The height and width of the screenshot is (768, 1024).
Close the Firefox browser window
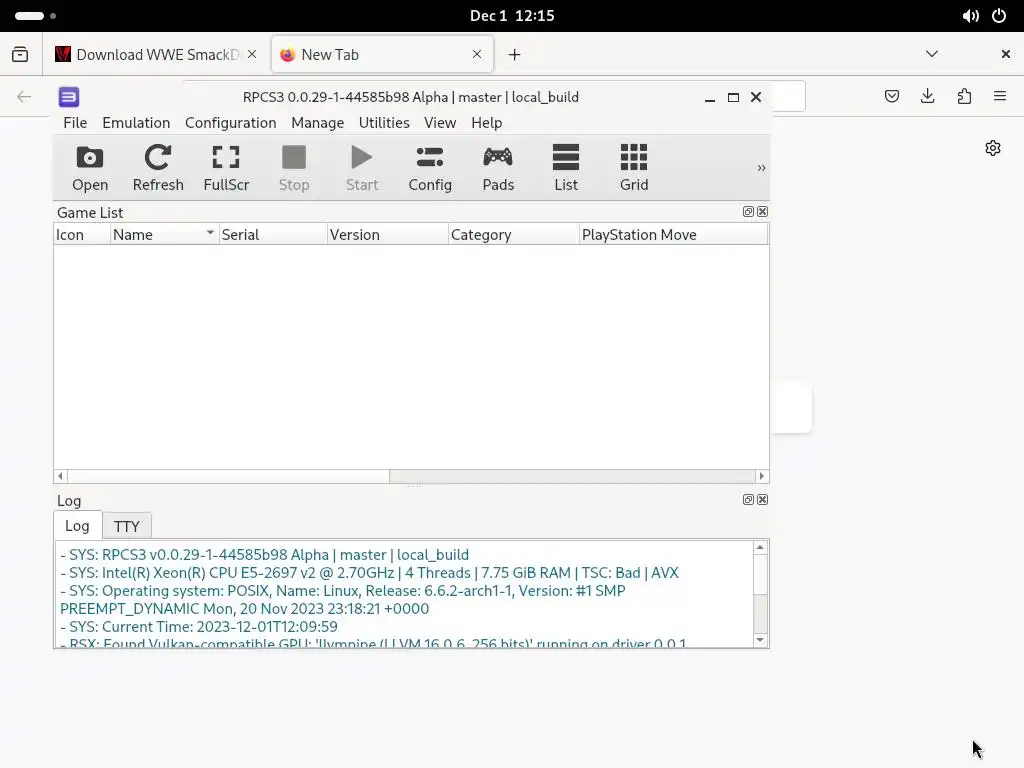click(x=1006, y=54)
